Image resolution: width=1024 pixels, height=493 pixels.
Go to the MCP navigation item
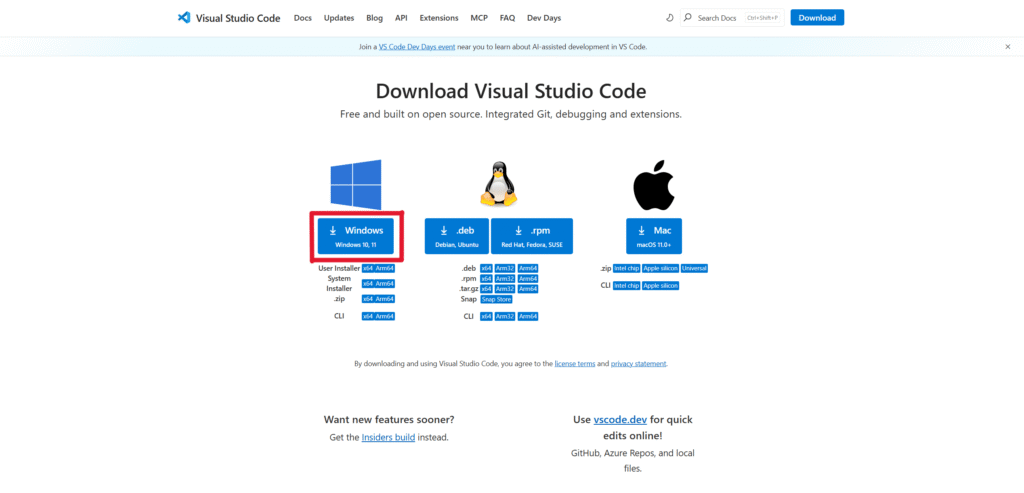[x=479, y=18]
